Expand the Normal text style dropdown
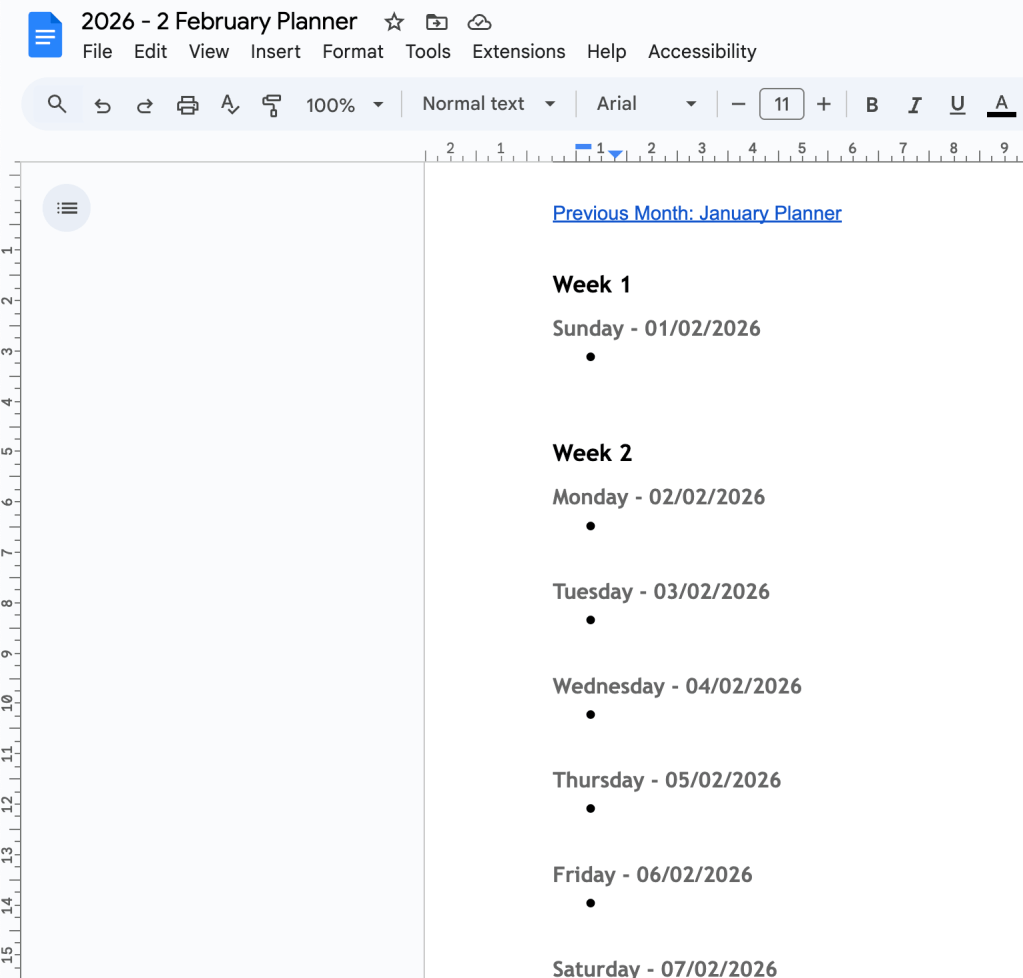This screenshot has width=1023, height=978. (488, 104)
